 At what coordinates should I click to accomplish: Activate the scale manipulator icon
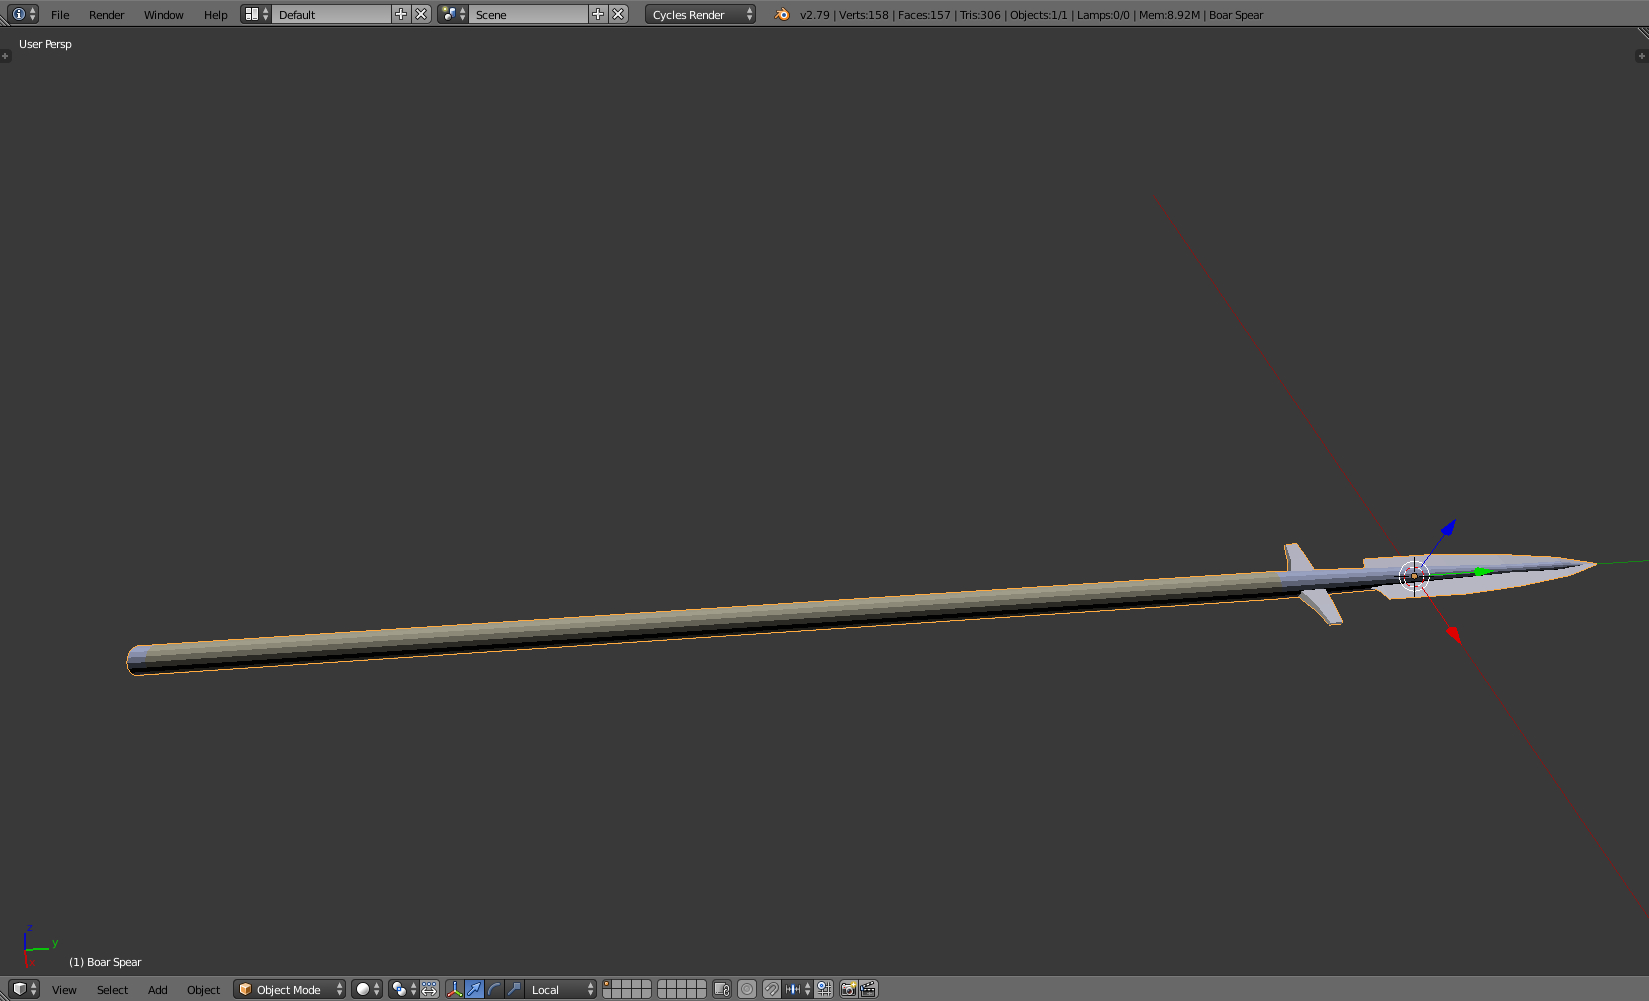[514, 989]
